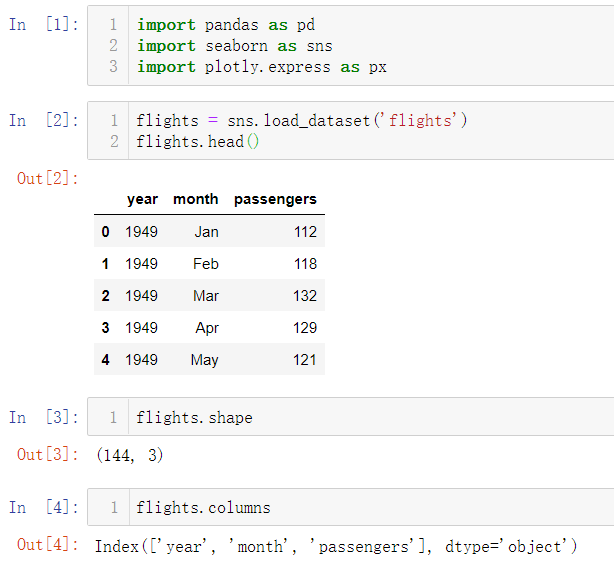The width and height of the screenshot is (614, 564).
Task: Click row index 3 in table
Action: pyautogui.click(x=105, y=328)
